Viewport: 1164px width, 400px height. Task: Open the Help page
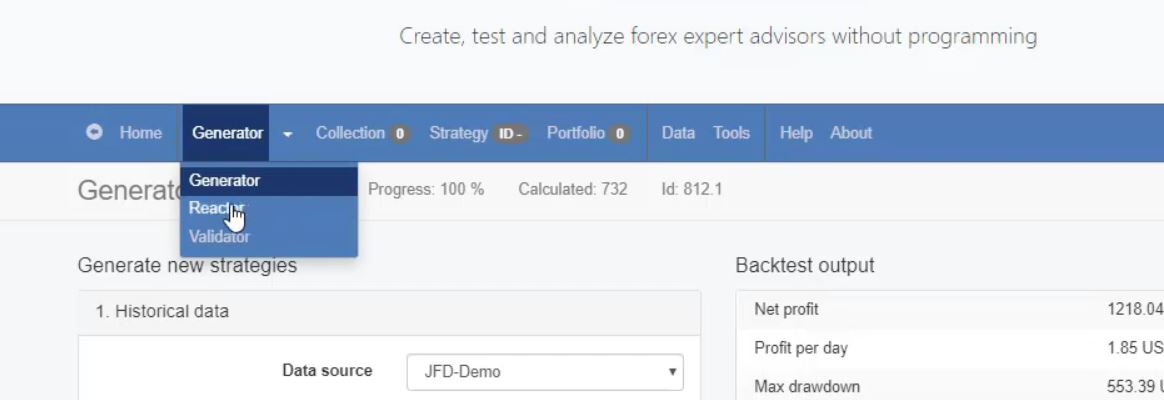point(796,133)
